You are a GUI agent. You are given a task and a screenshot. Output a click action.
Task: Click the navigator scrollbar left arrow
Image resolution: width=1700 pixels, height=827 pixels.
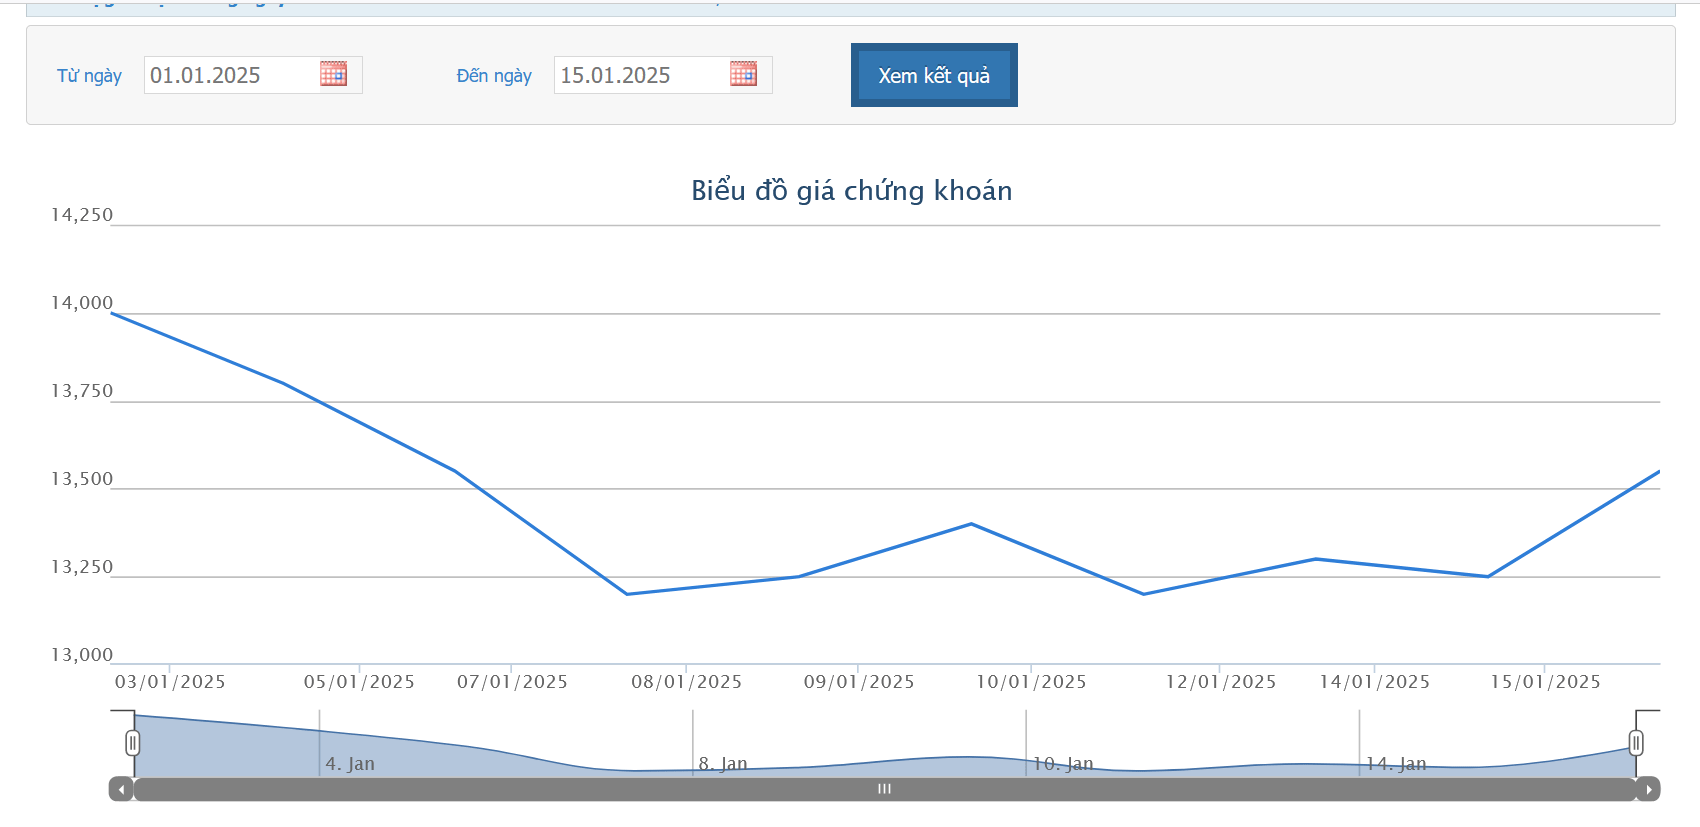coord(121,789)
